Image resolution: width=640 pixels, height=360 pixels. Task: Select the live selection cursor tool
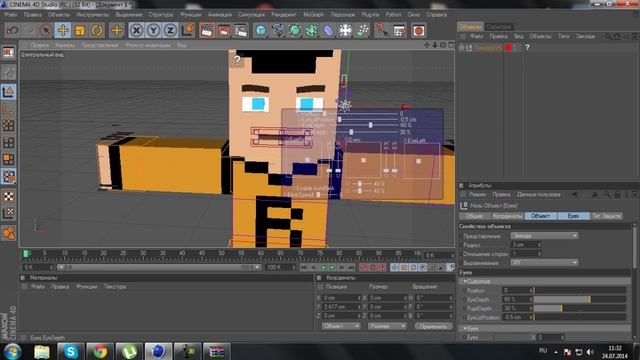click(45, 31)
